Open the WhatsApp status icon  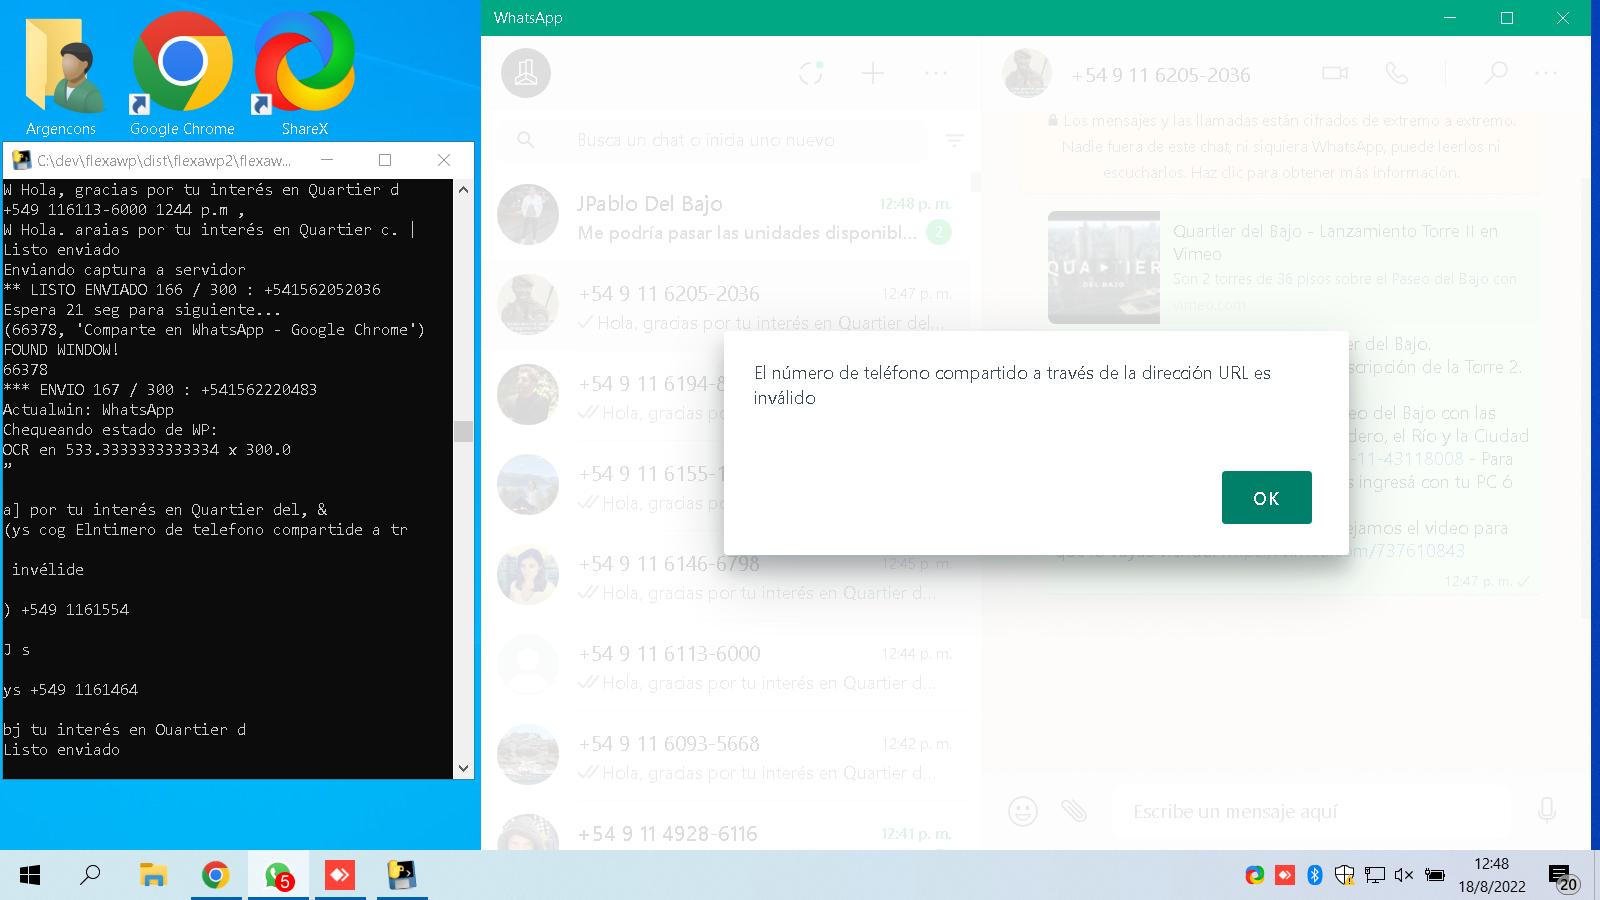(x=811, y=73)
